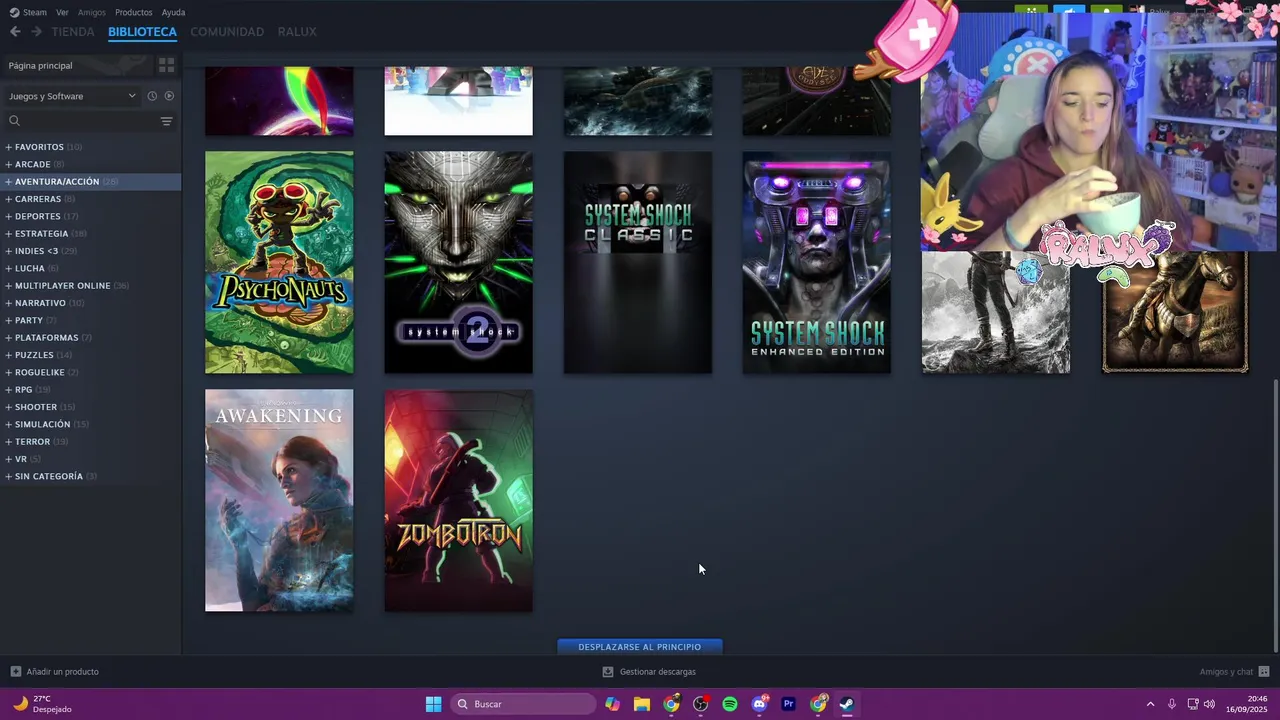Open the Amigos menu
1280x720 pixels.
[92, 12]
